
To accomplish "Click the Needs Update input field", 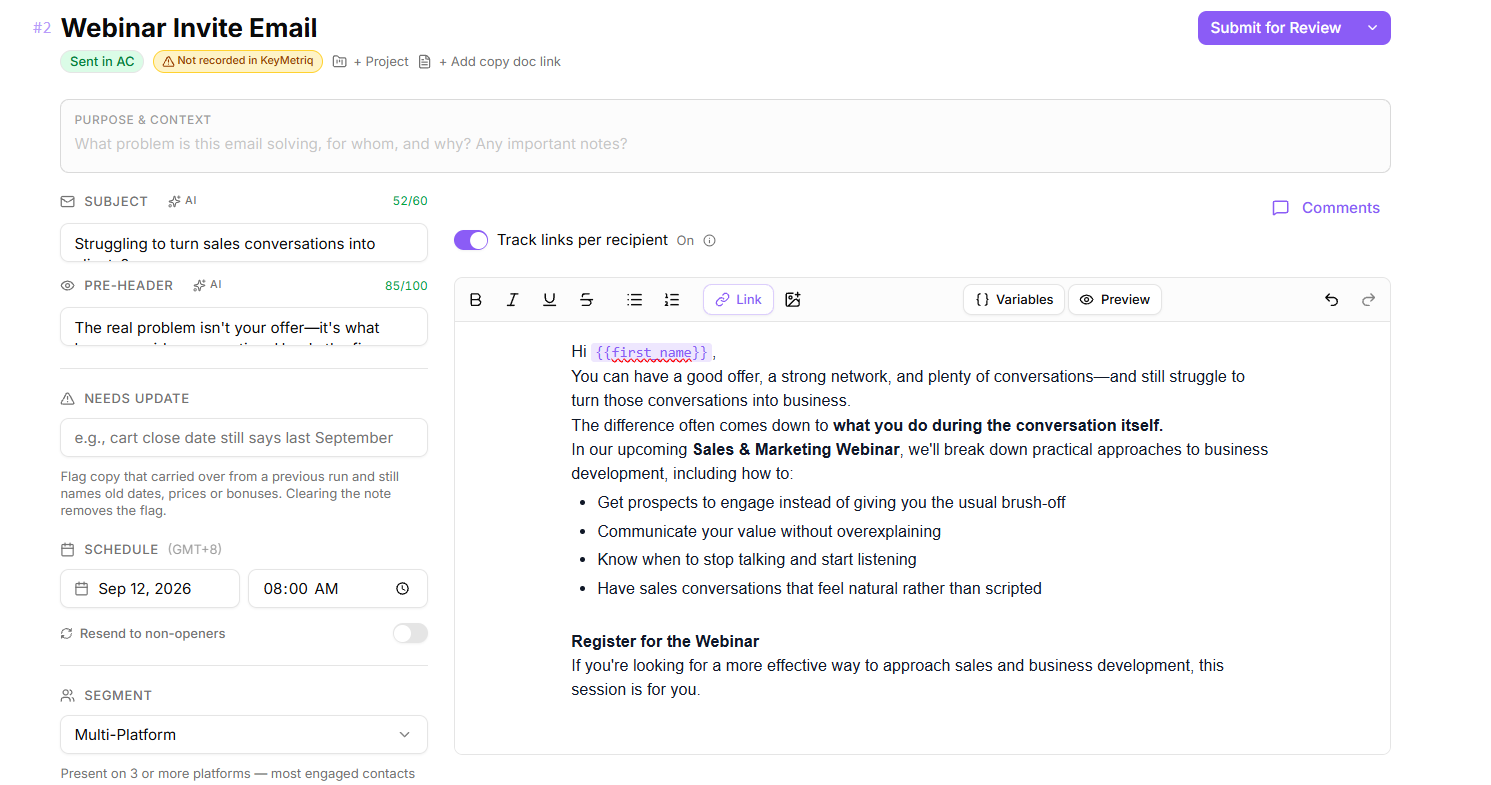I will pyautogui.click(x=244, y=437).
